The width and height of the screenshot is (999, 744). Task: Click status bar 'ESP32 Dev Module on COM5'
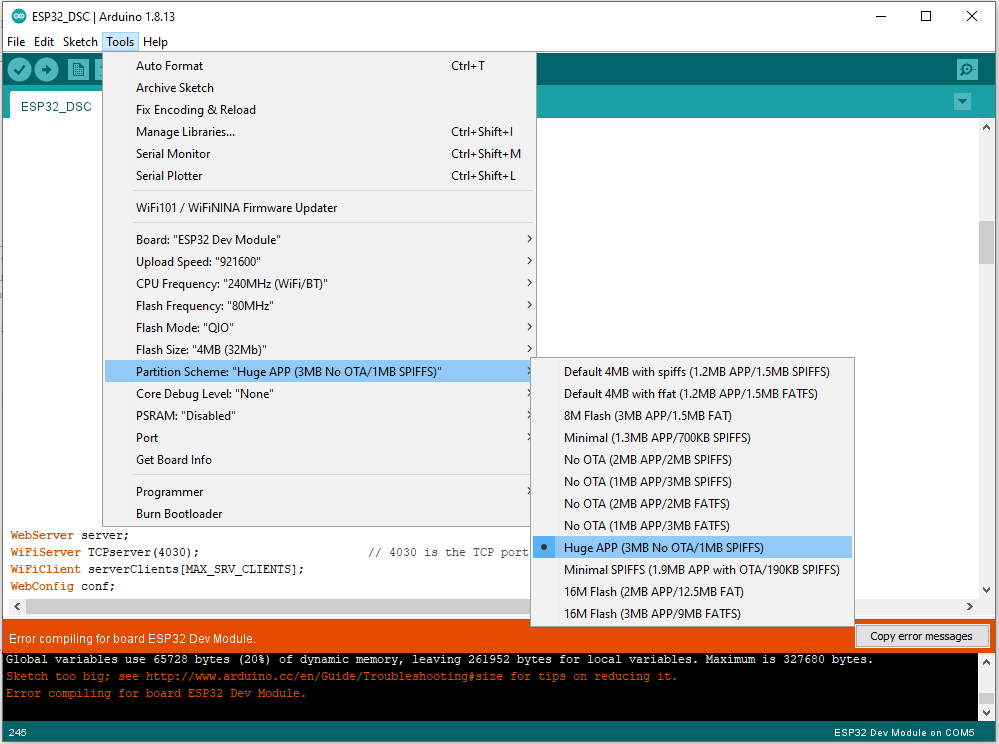coord(904,733)
